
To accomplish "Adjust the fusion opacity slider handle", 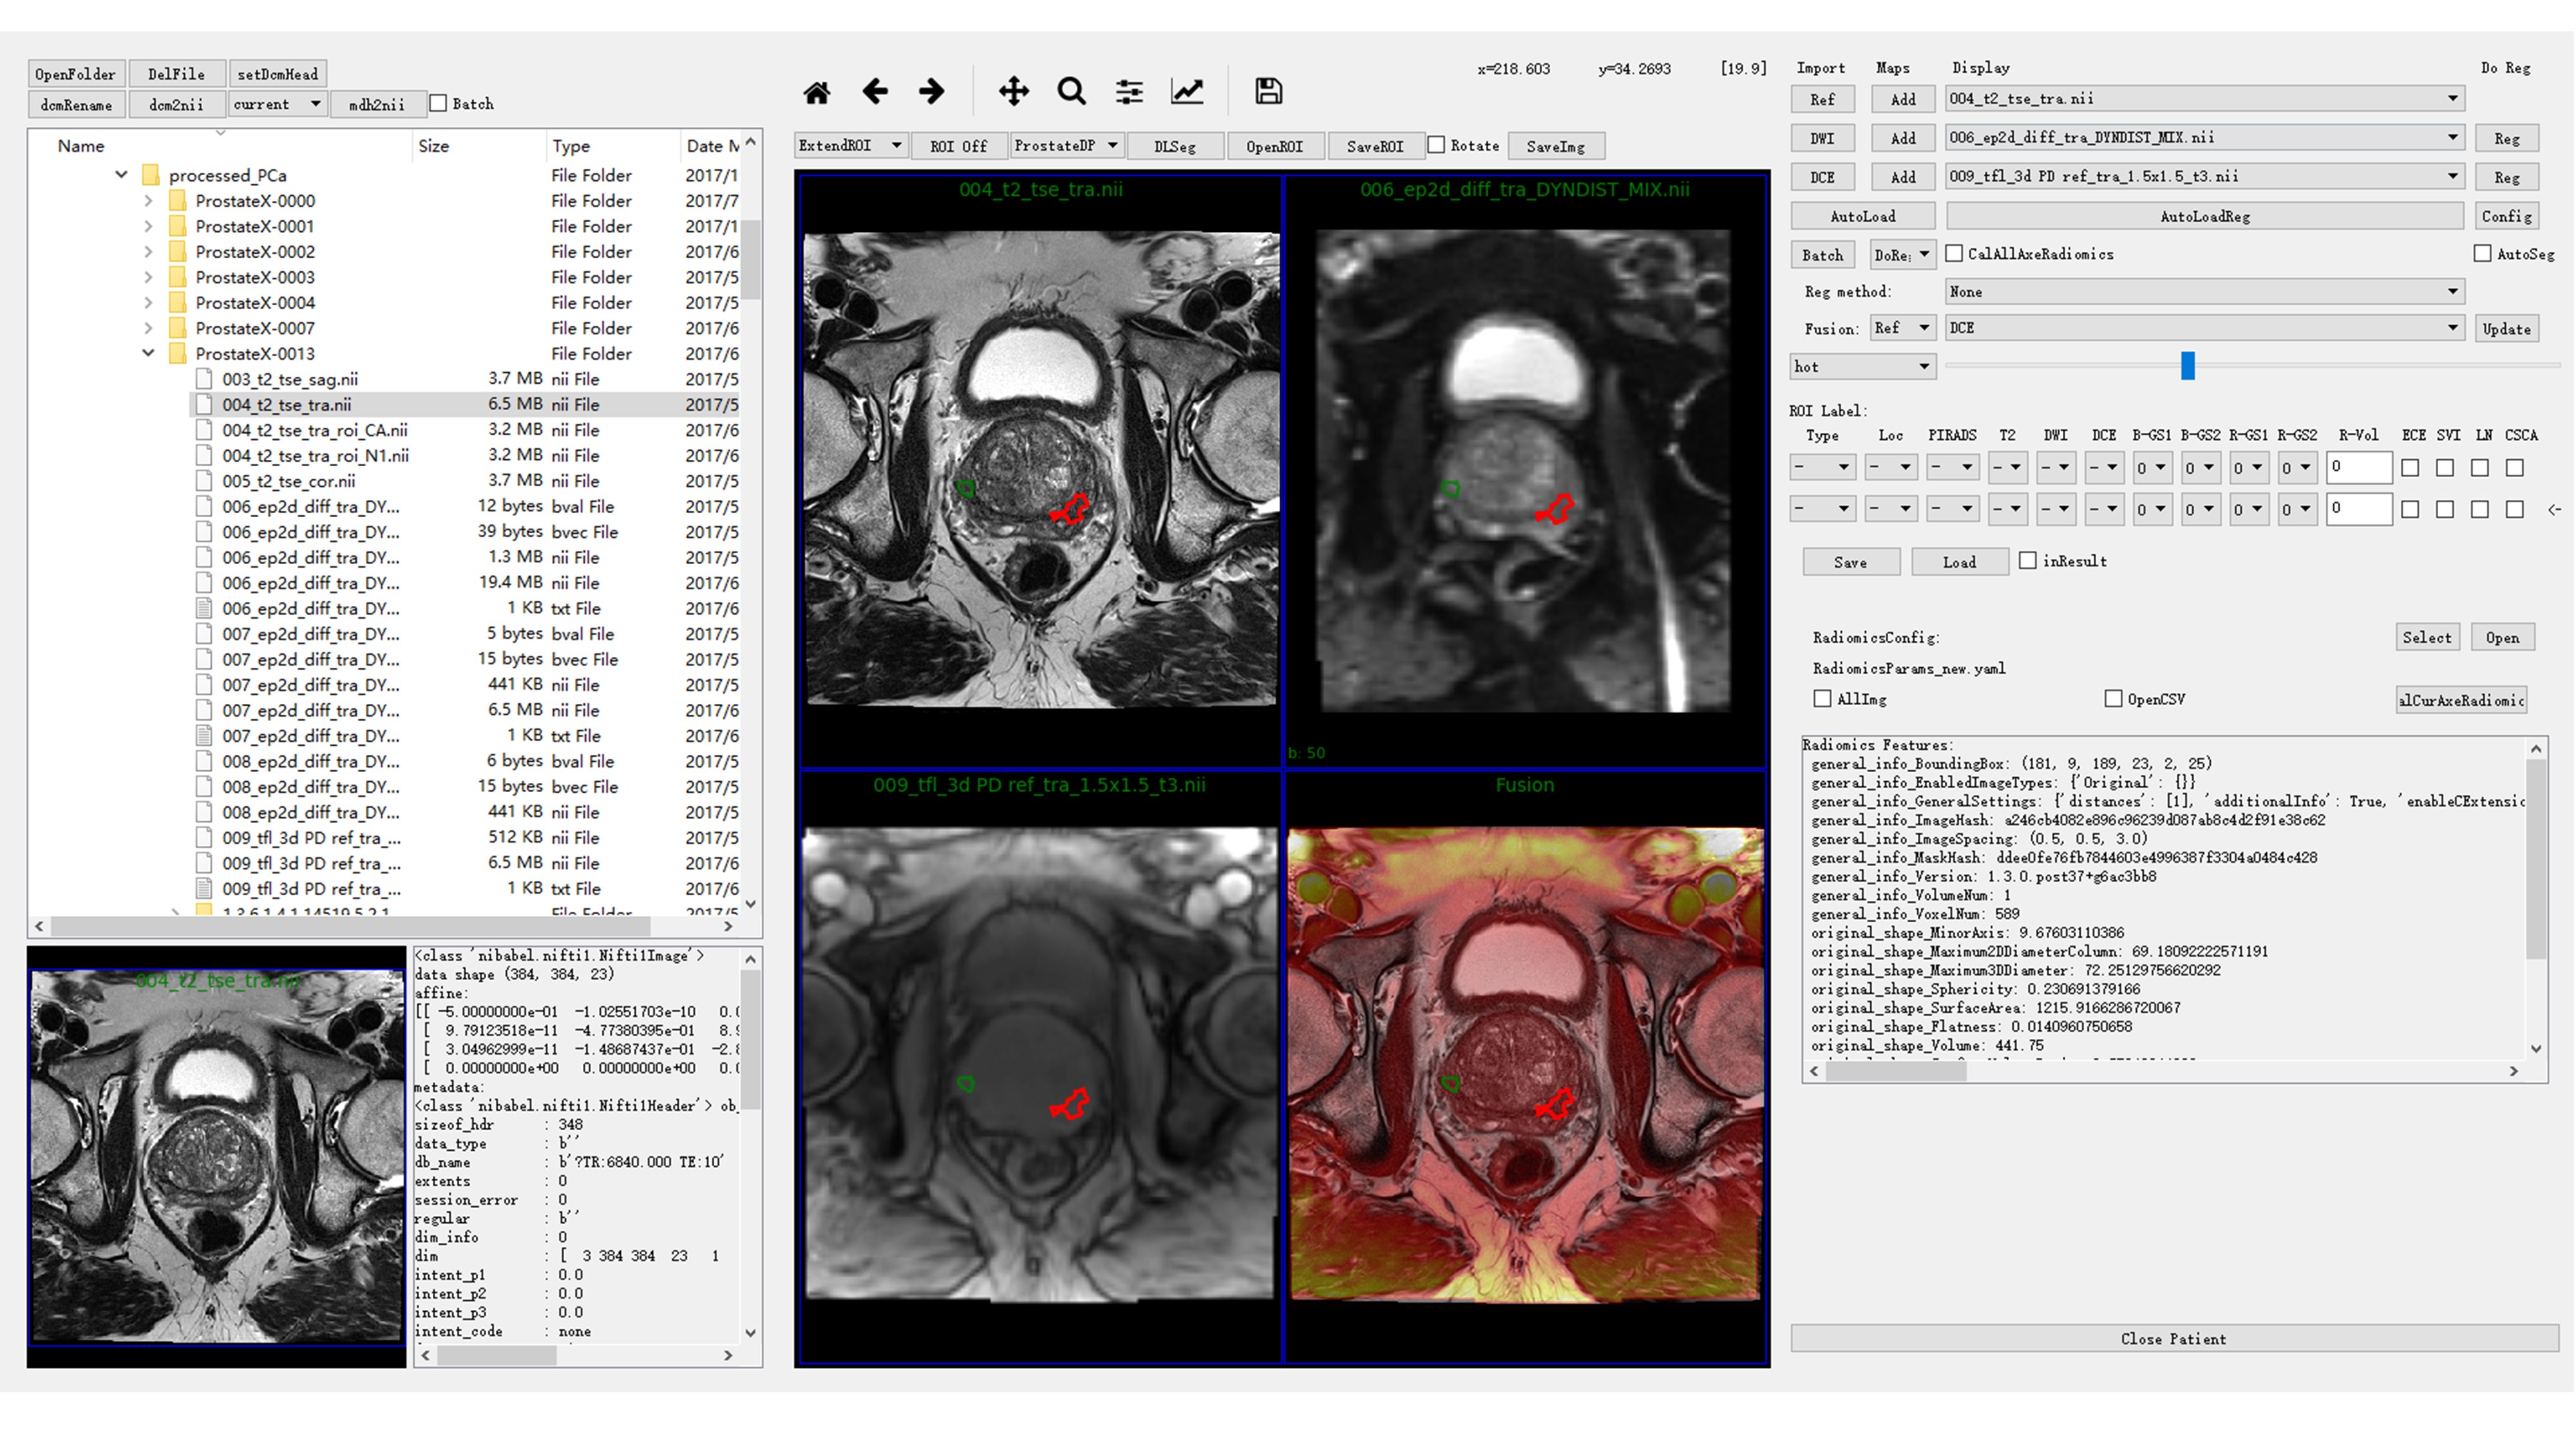I will point(2187,366).
